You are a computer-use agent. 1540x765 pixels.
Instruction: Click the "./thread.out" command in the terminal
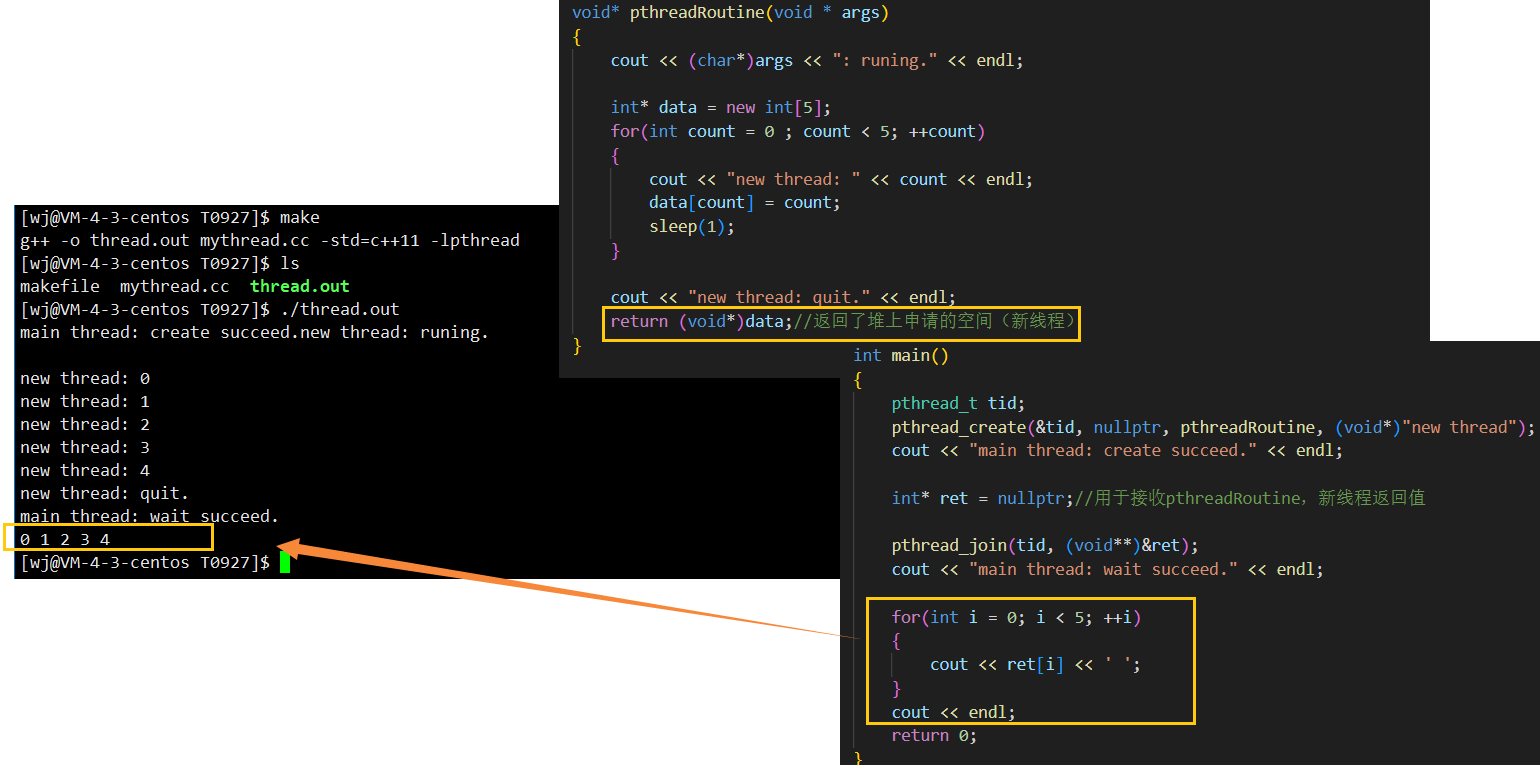click(x=340, y=310)
